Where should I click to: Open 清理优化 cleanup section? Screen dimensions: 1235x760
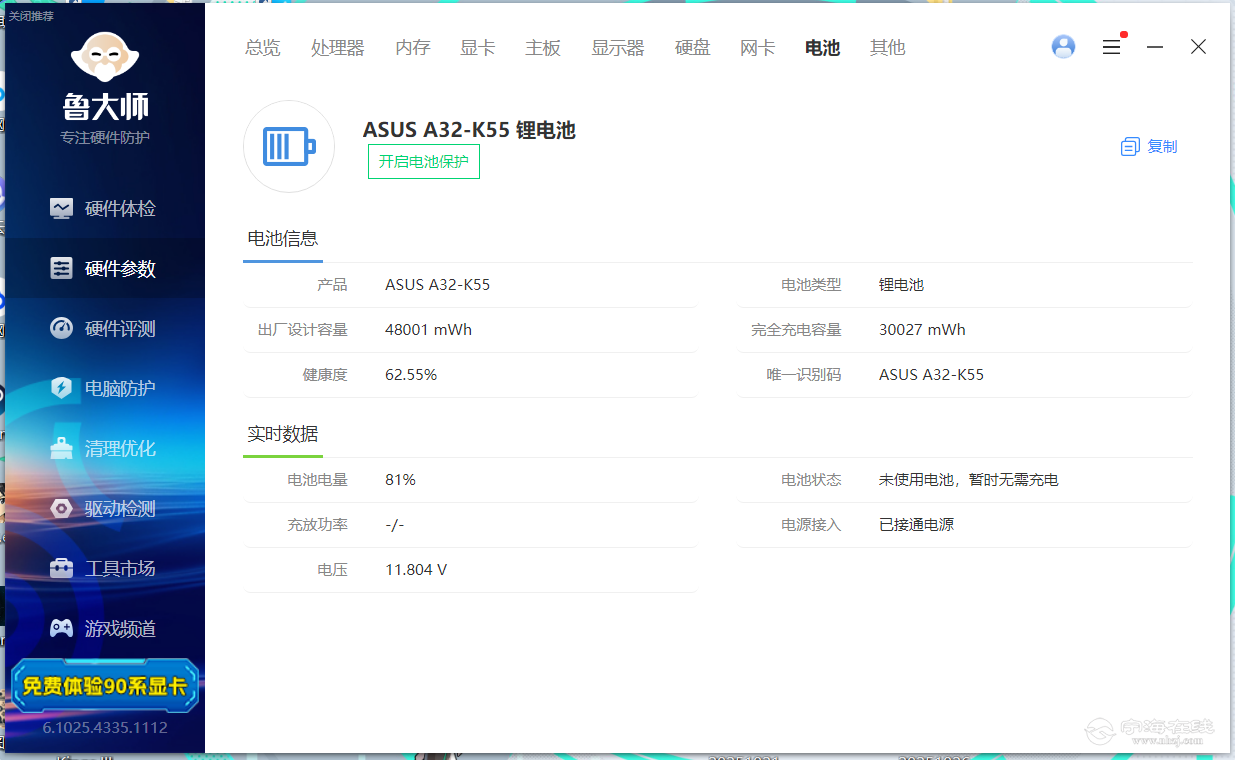[x=105, y=449]
